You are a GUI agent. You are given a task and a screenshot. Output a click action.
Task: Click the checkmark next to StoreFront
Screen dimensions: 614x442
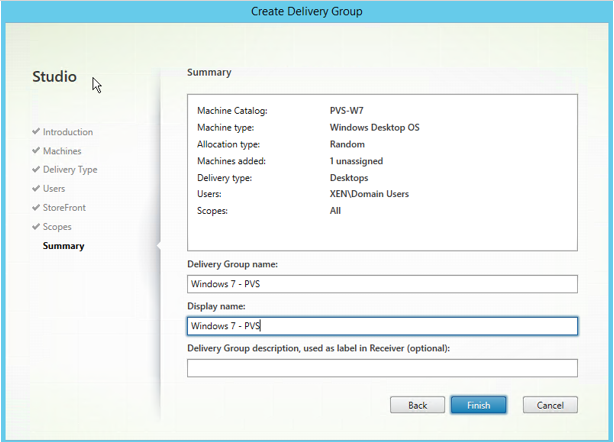[36, 208]
